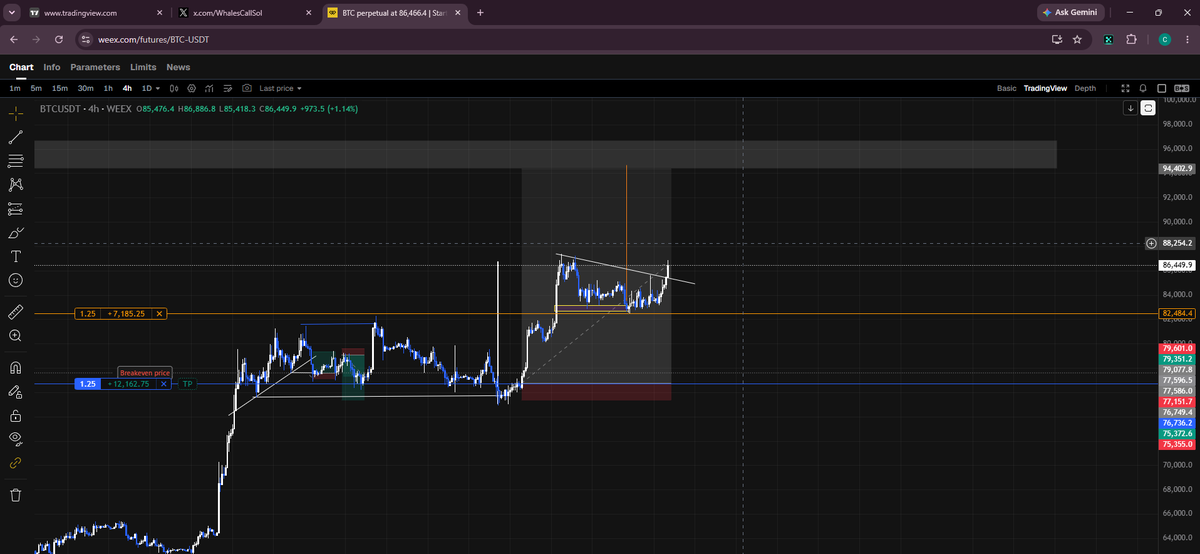The width and height of the screenshot is (1200, 554).
Task: Open a new browser tab
Action: (480, 13)
